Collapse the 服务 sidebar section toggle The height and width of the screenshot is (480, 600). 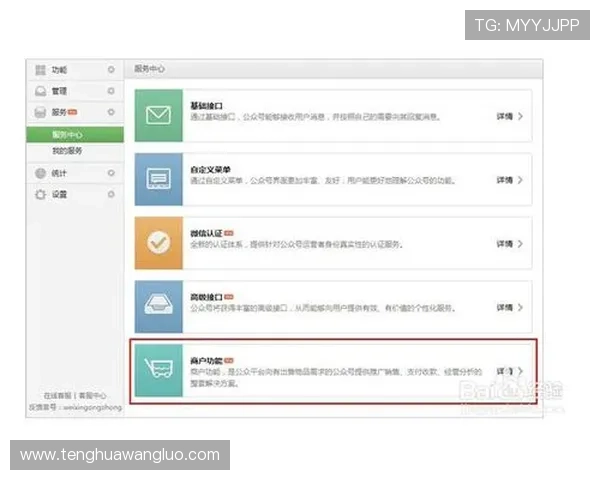coord(111,112)
